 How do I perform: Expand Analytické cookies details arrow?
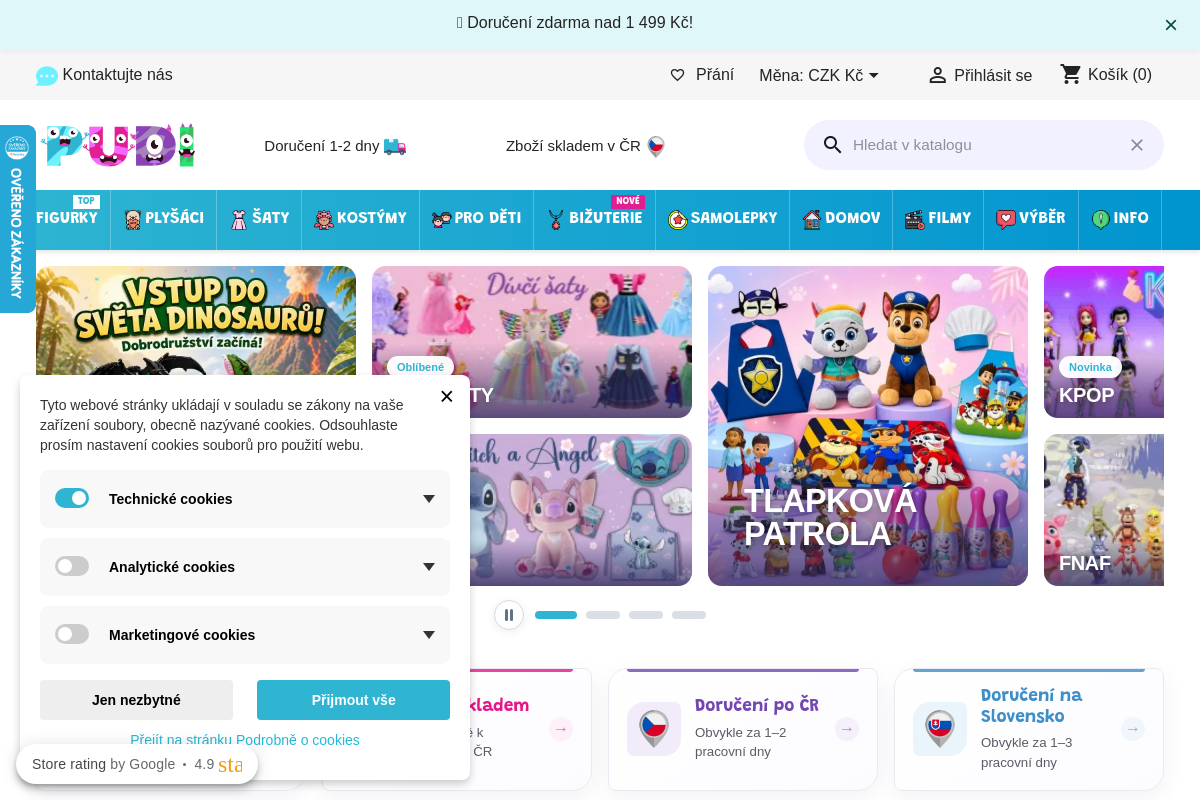[429, 567]
